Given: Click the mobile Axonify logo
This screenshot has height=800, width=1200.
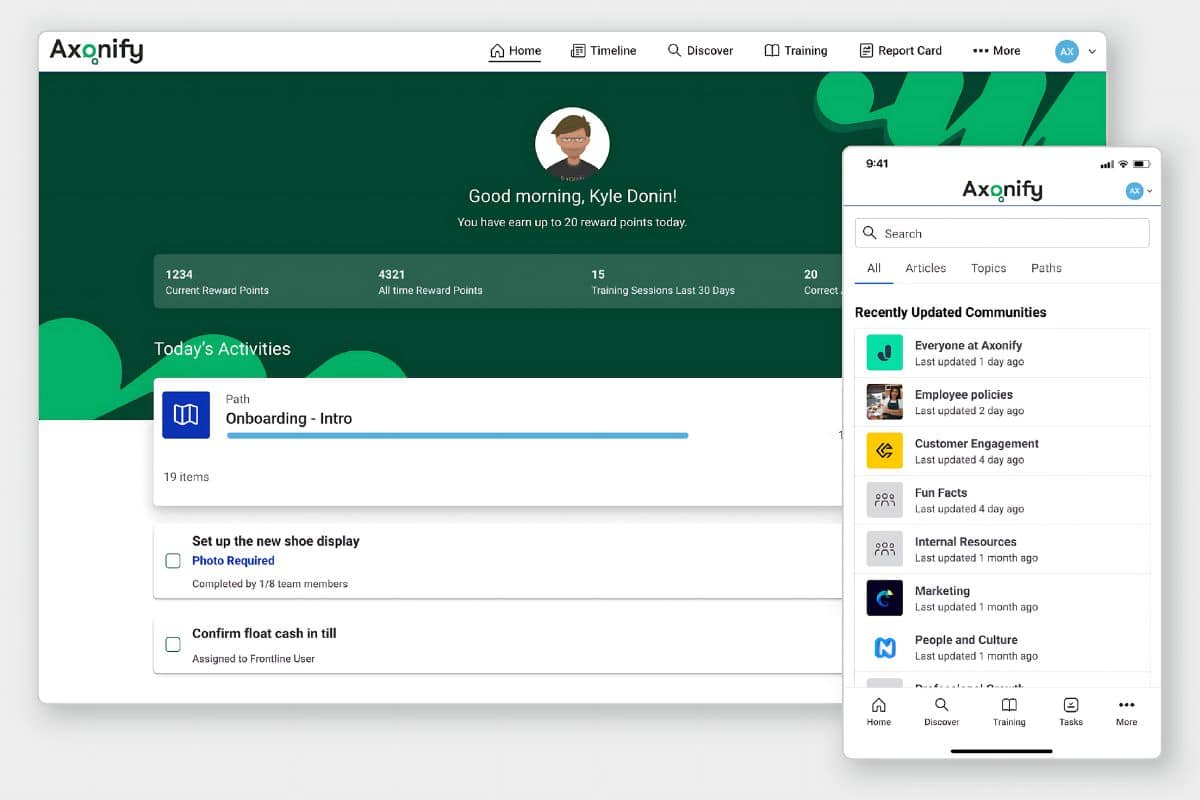Looking at the screenshot, I should 1002,190.
